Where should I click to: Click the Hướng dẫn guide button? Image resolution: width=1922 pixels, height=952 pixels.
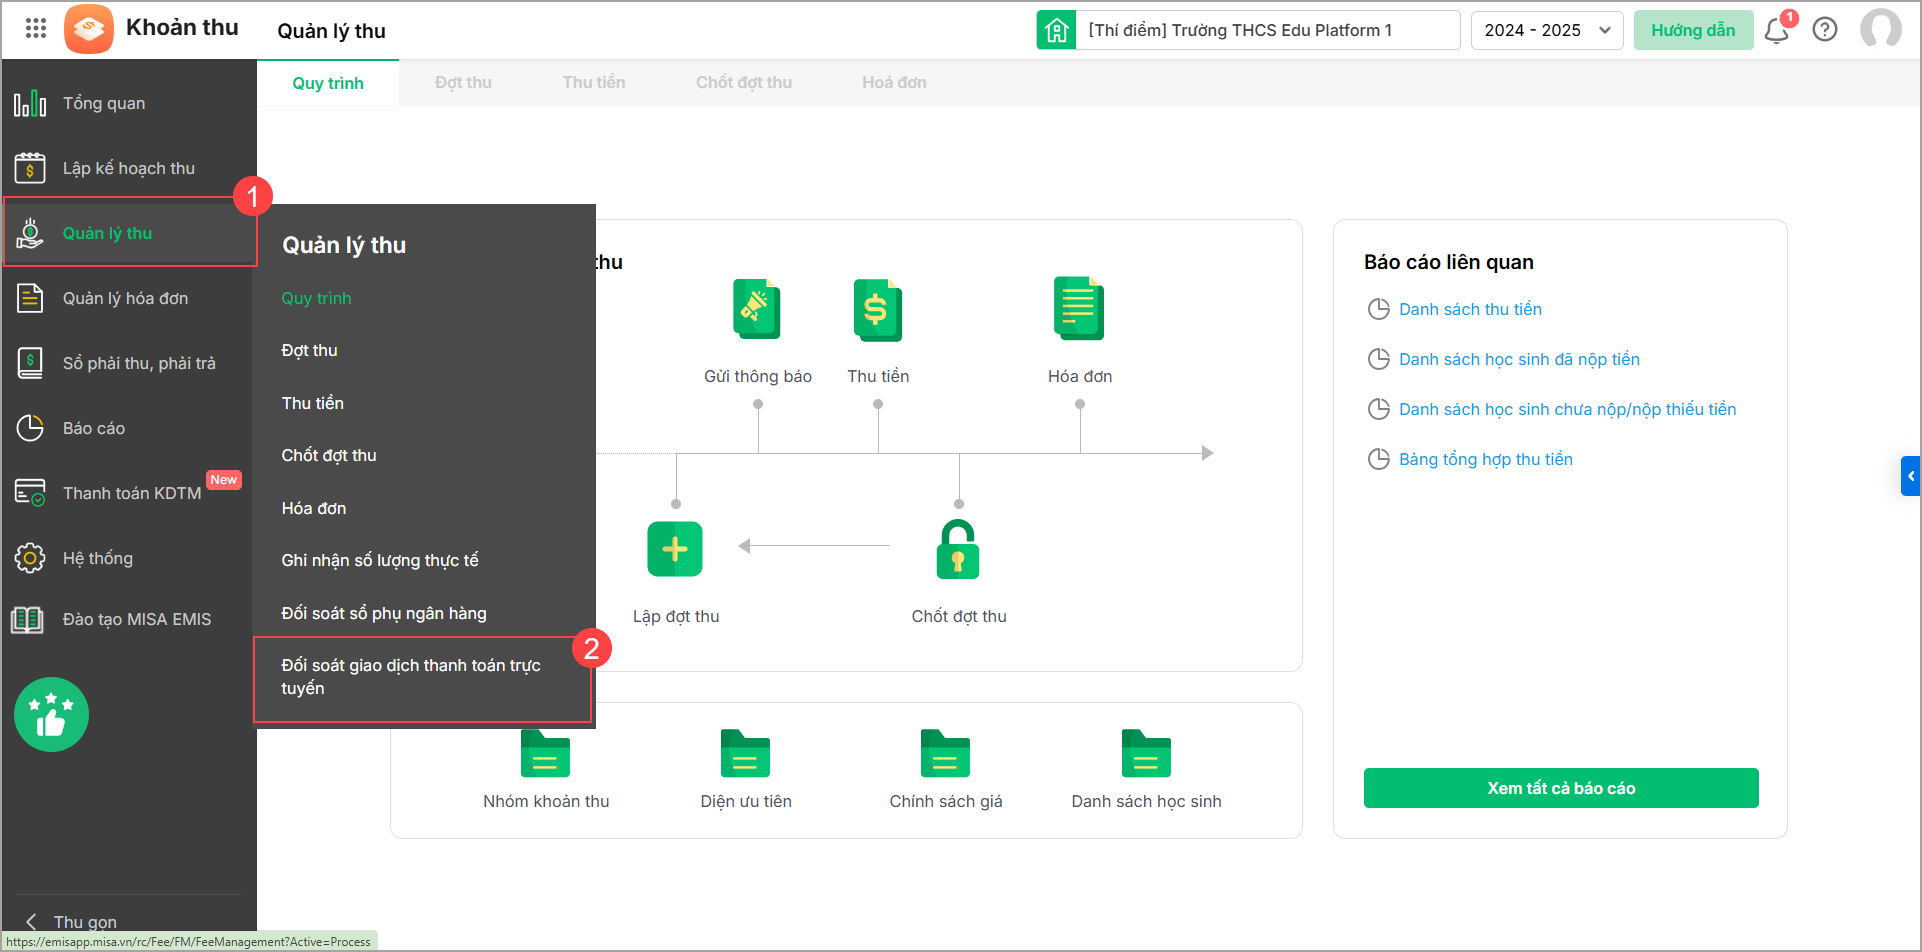pos(1693,30)
